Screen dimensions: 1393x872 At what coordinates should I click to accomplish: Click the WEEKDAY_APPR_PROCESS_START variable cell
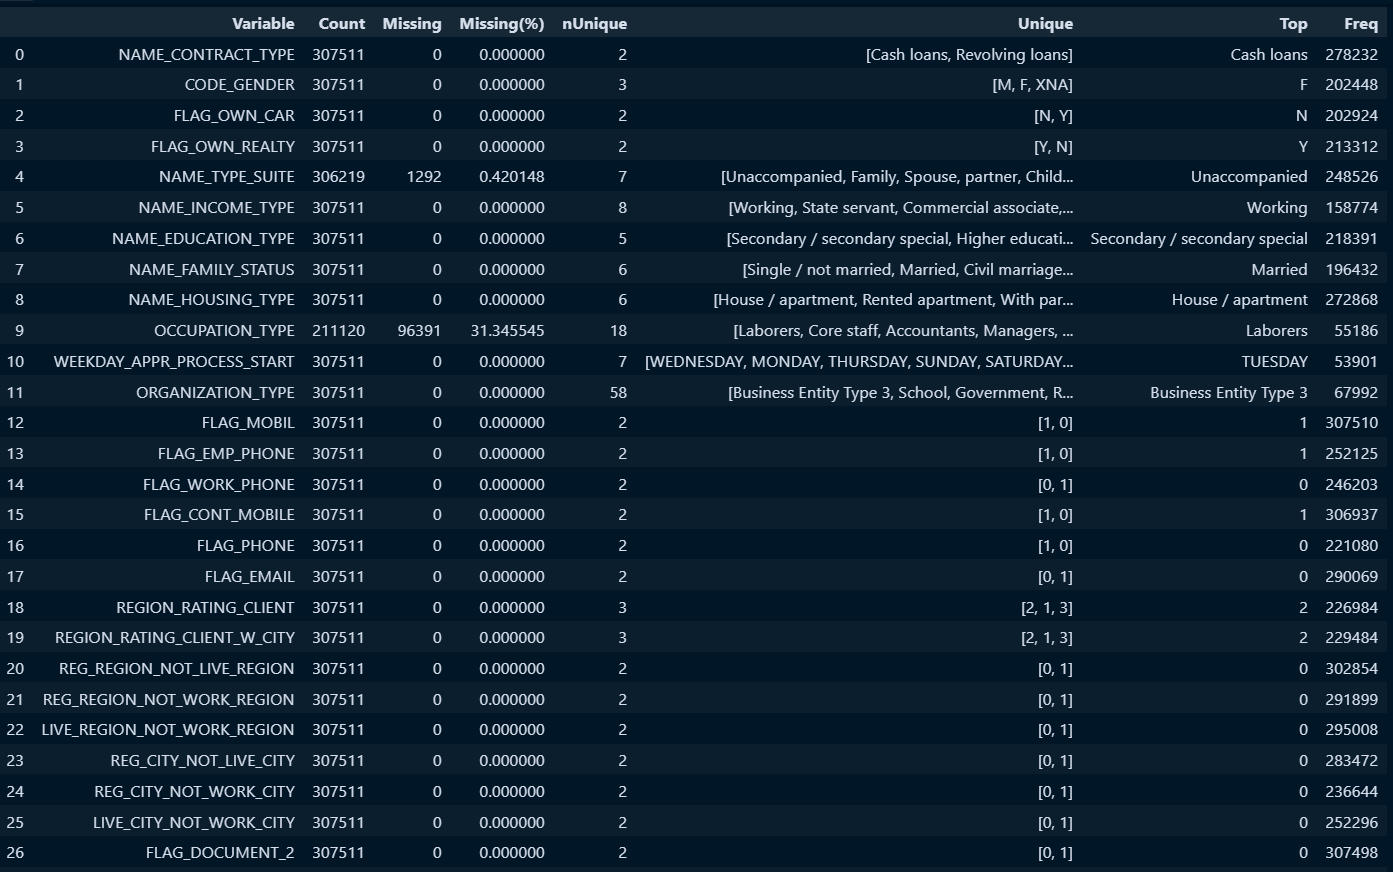(x=174, y=362)
